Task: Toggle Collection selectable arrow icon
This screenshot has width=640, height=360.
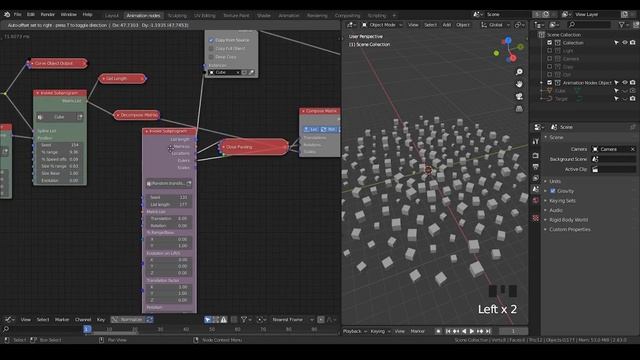Action: point(616,43)
